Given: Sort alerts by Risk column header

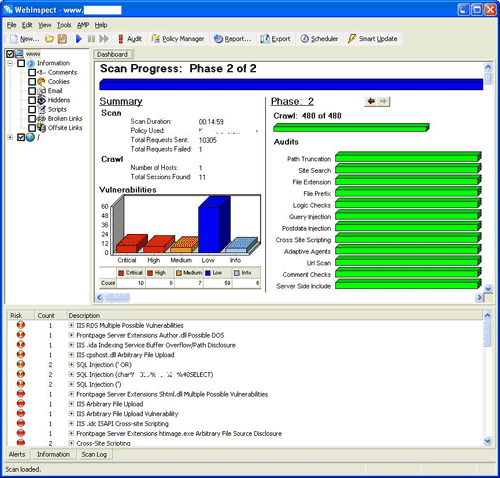Looking at the screenshot, I should coord(21,315).
